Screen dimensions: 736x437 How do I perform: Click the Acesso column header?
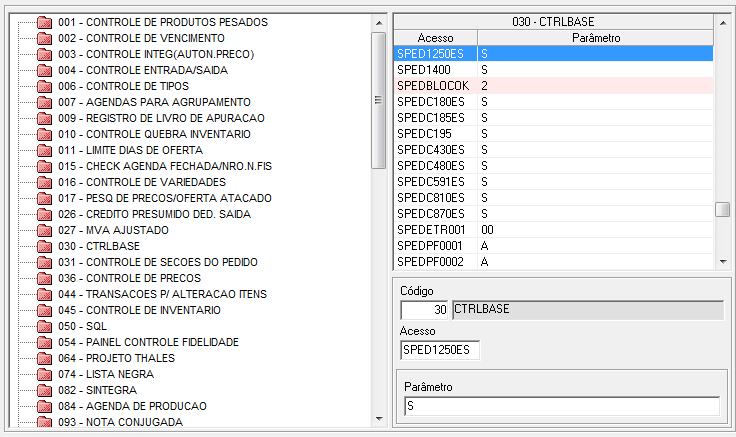(x=435, y=38)
